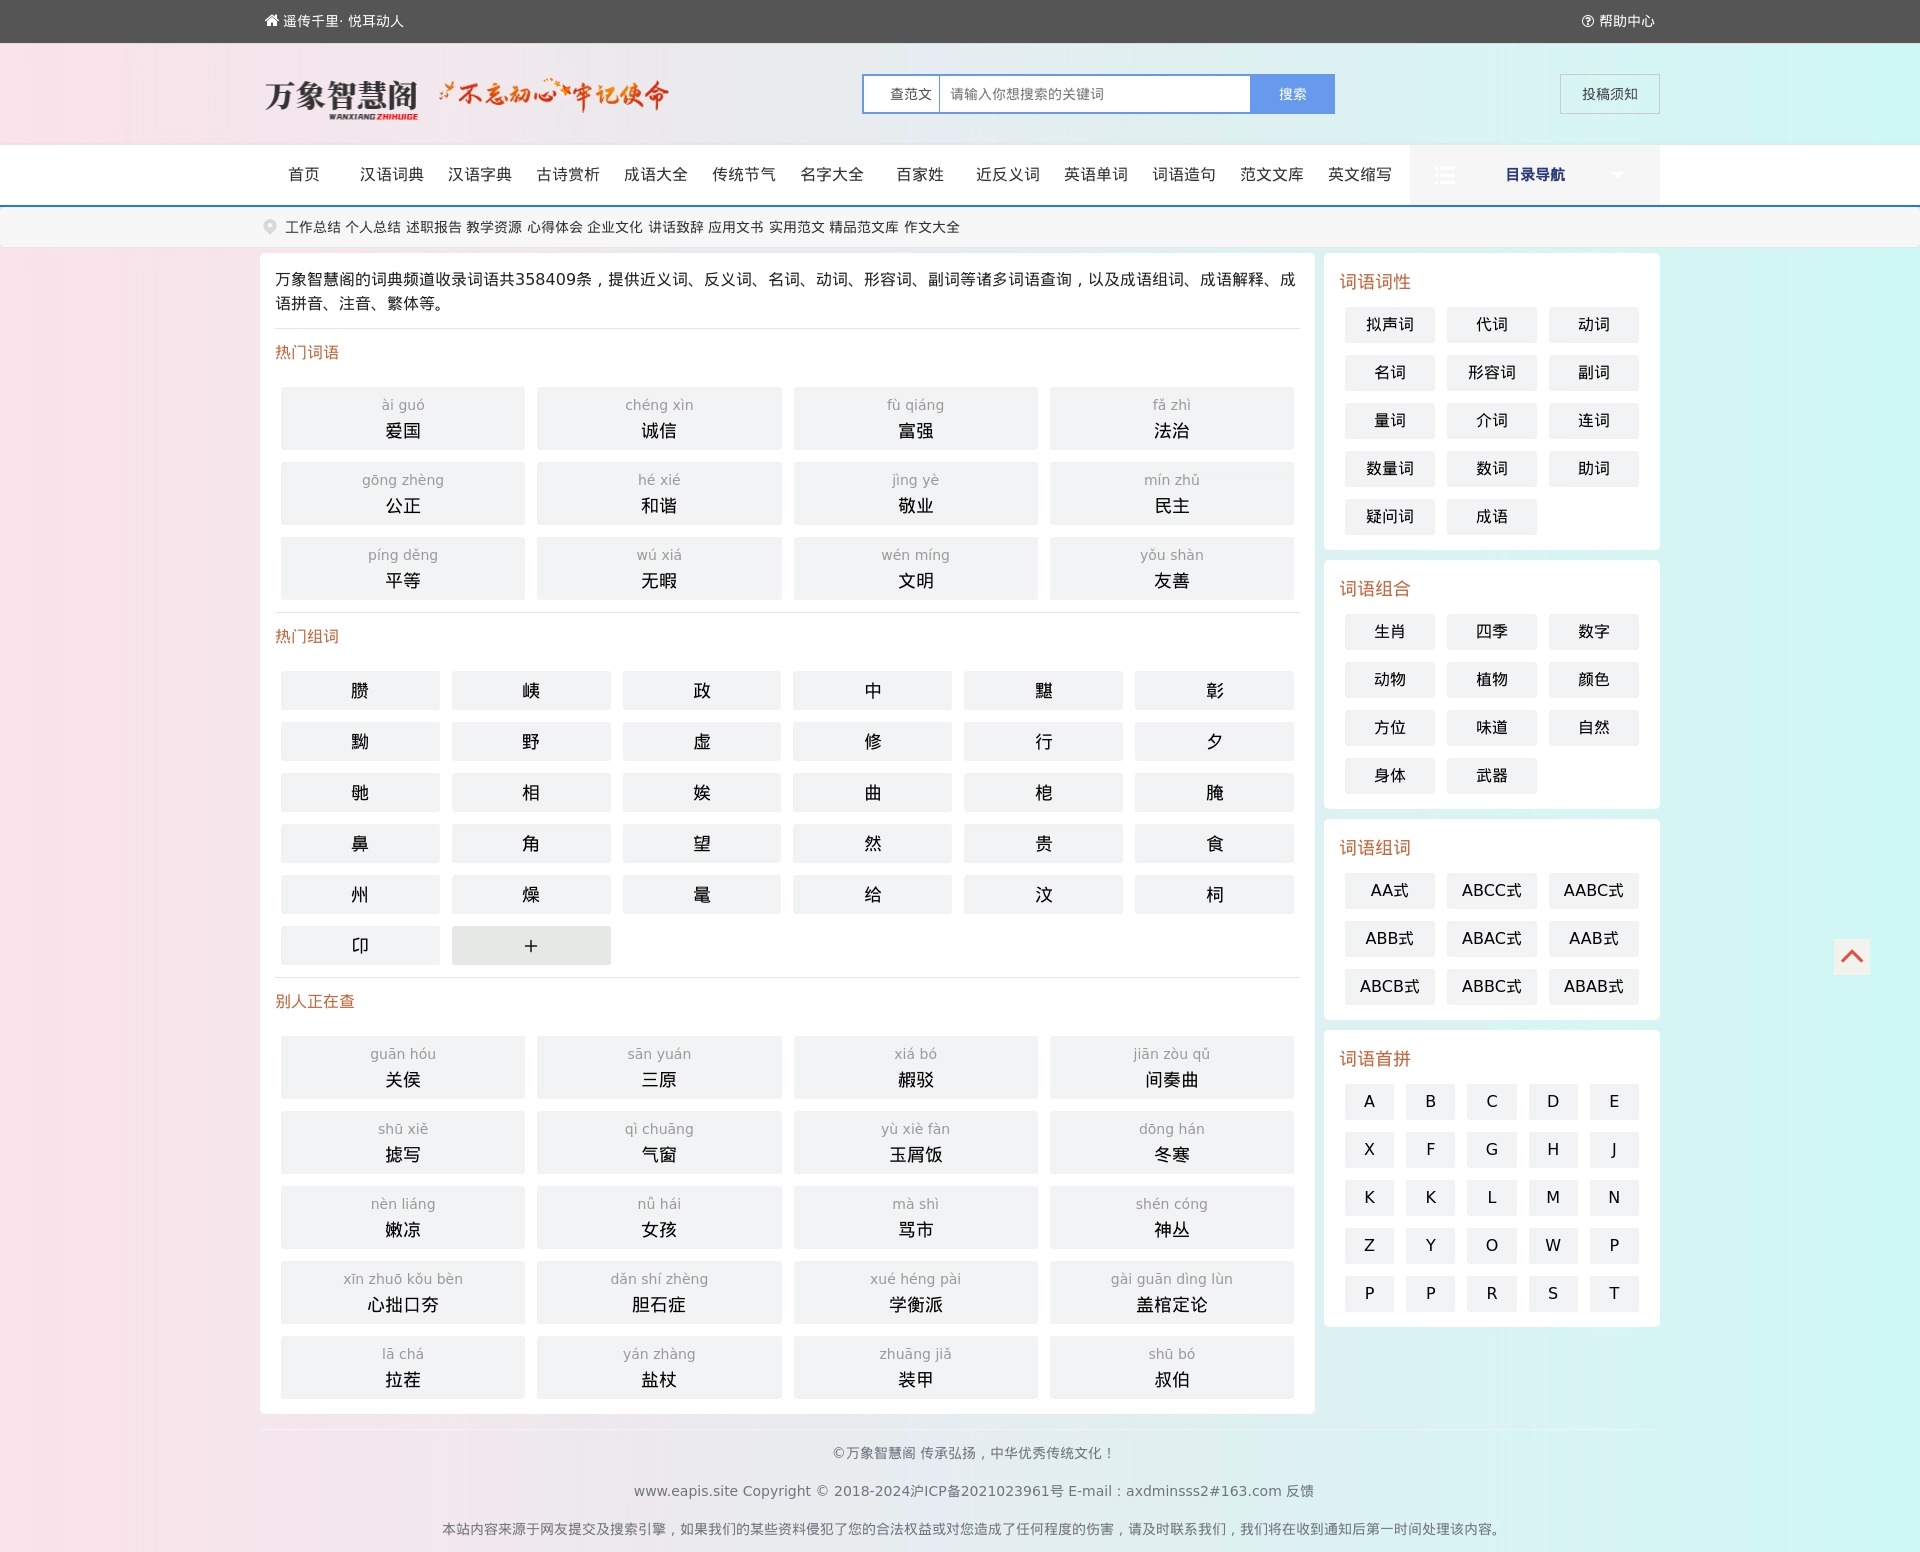Open 近反义词 navigation item

[x=1008, y=175]
